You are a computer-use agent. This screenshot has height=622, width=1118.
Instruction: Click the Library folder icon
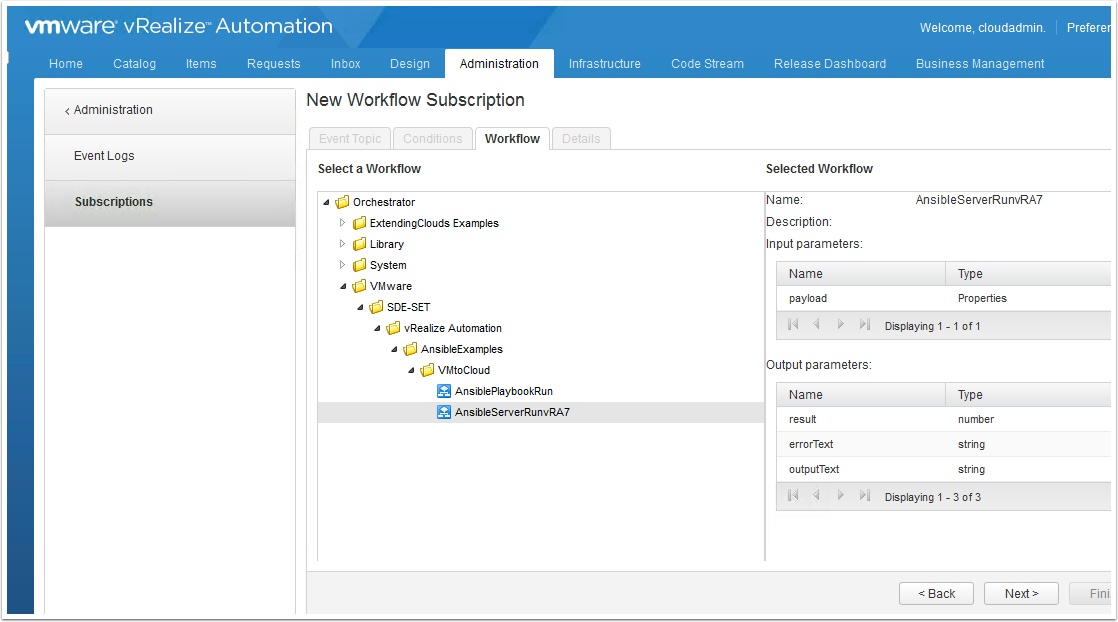tap(359, 244)
